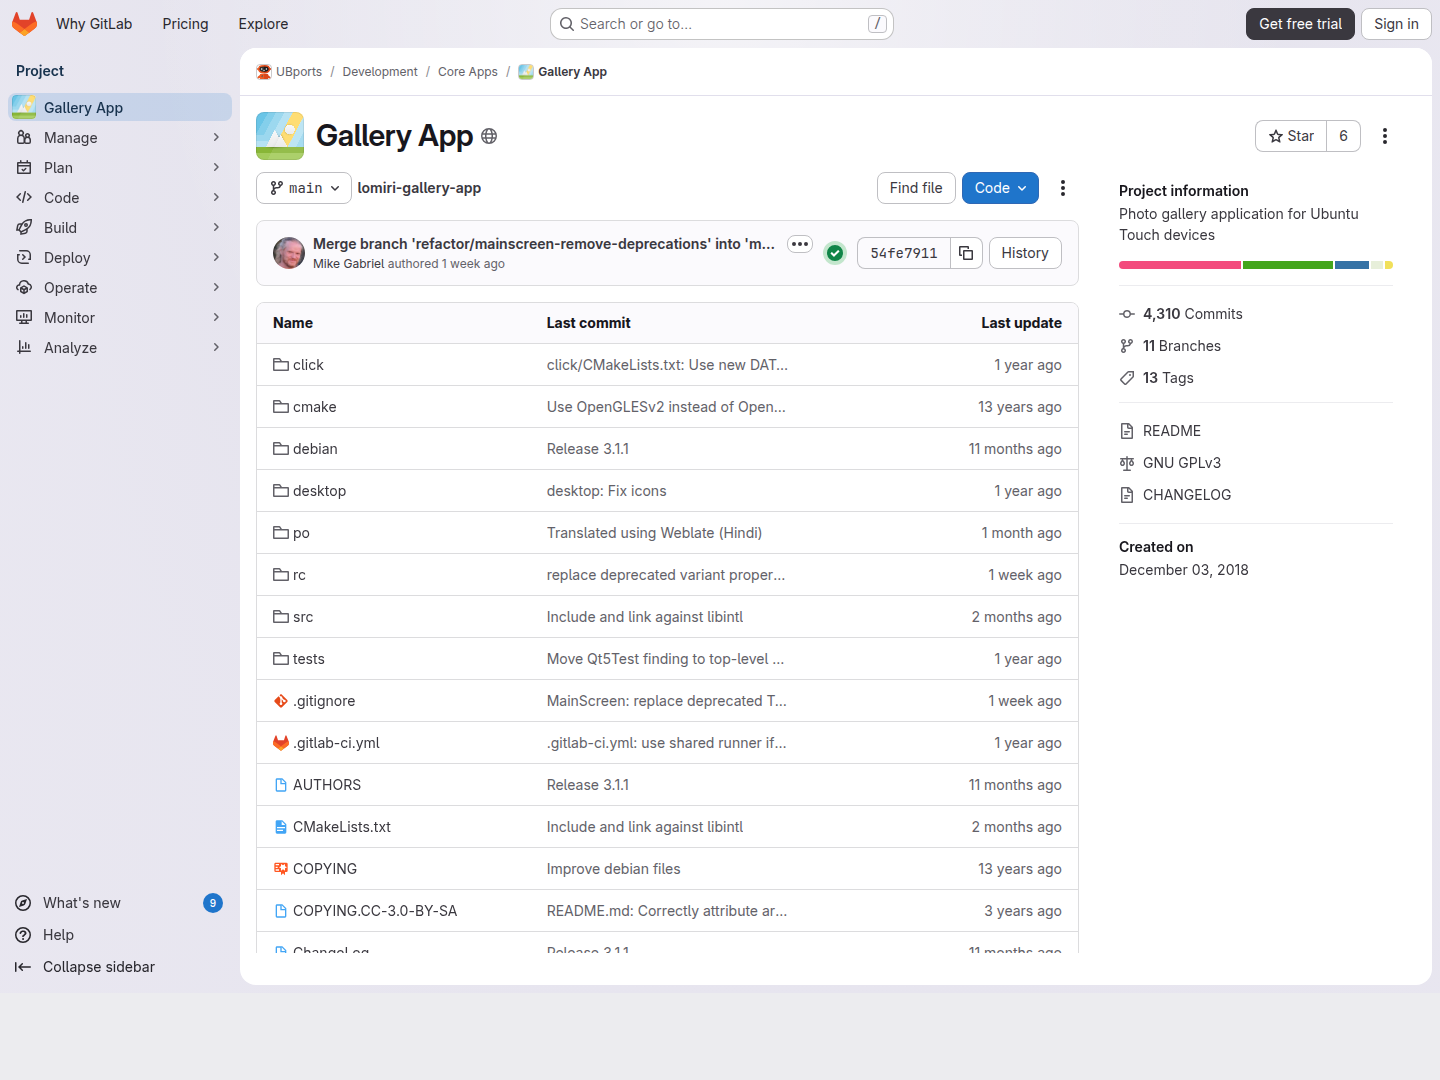1440x1080 pixels.
Task: Expand the Monitor sidebar section
Action: tap(120, 318)
